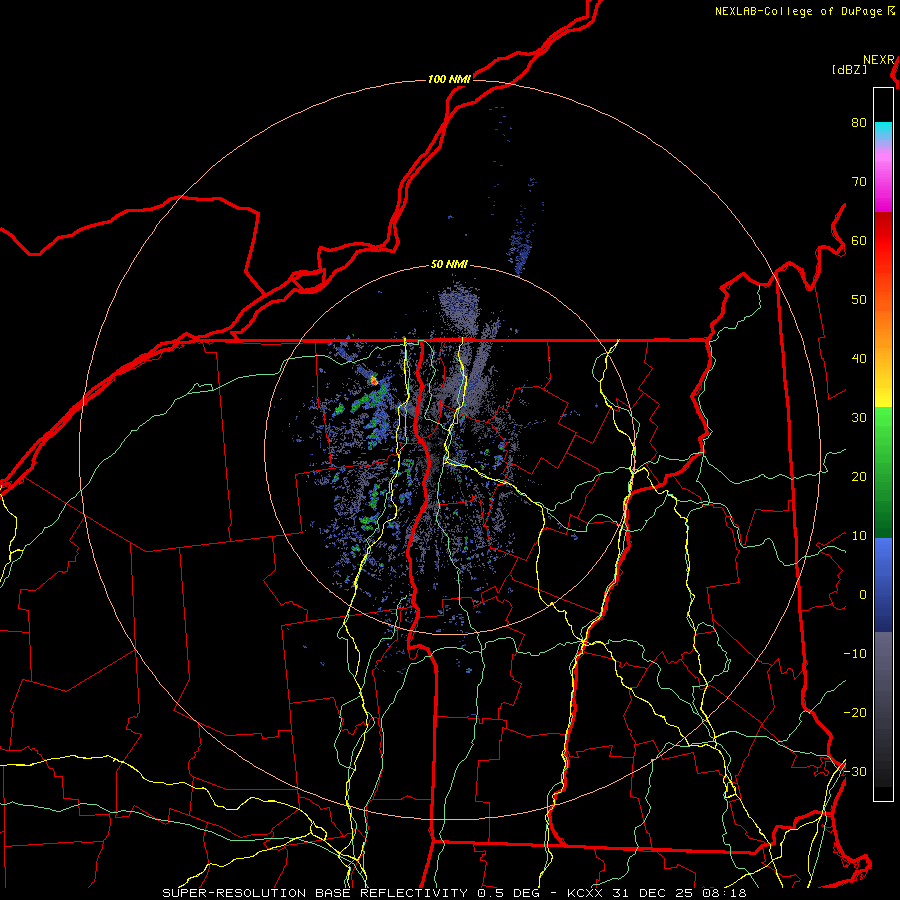Click the 70 value on dBZ scale
Viewport: 900px width, 900px height.
pos(859,181)
